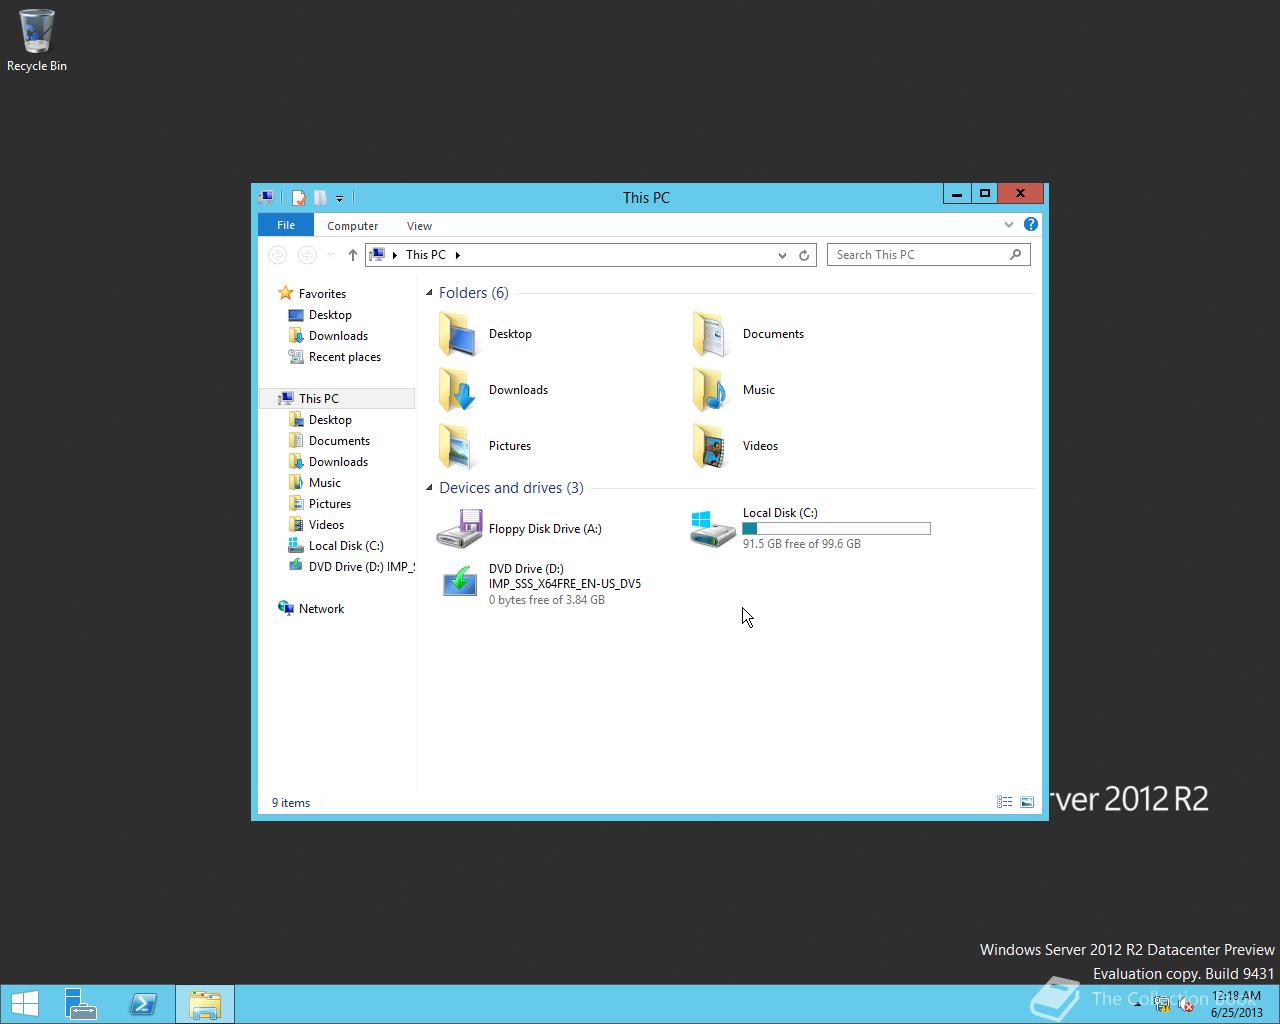Switch to the View ribbon tab

pyautogui.click(x=419, y=226)
